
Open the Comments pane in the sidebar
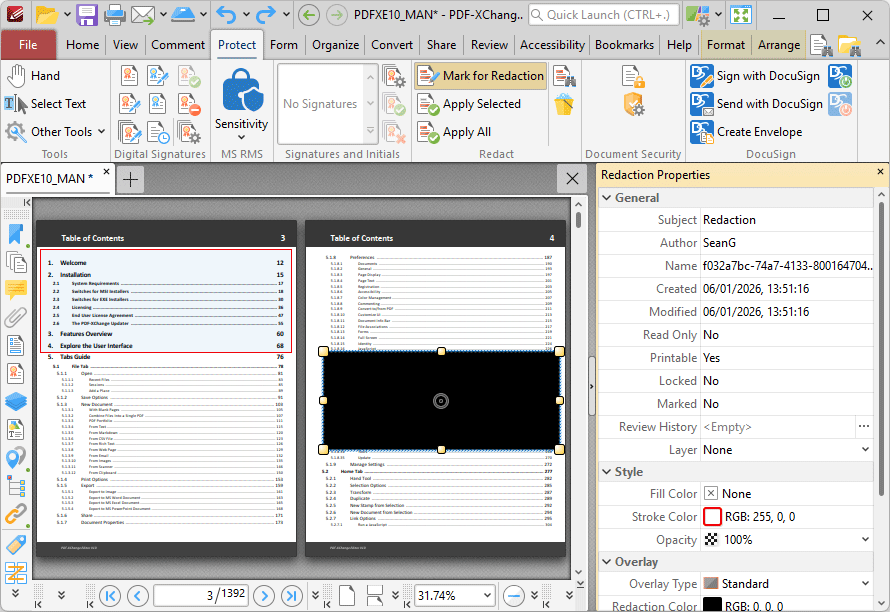coord(14,290)
